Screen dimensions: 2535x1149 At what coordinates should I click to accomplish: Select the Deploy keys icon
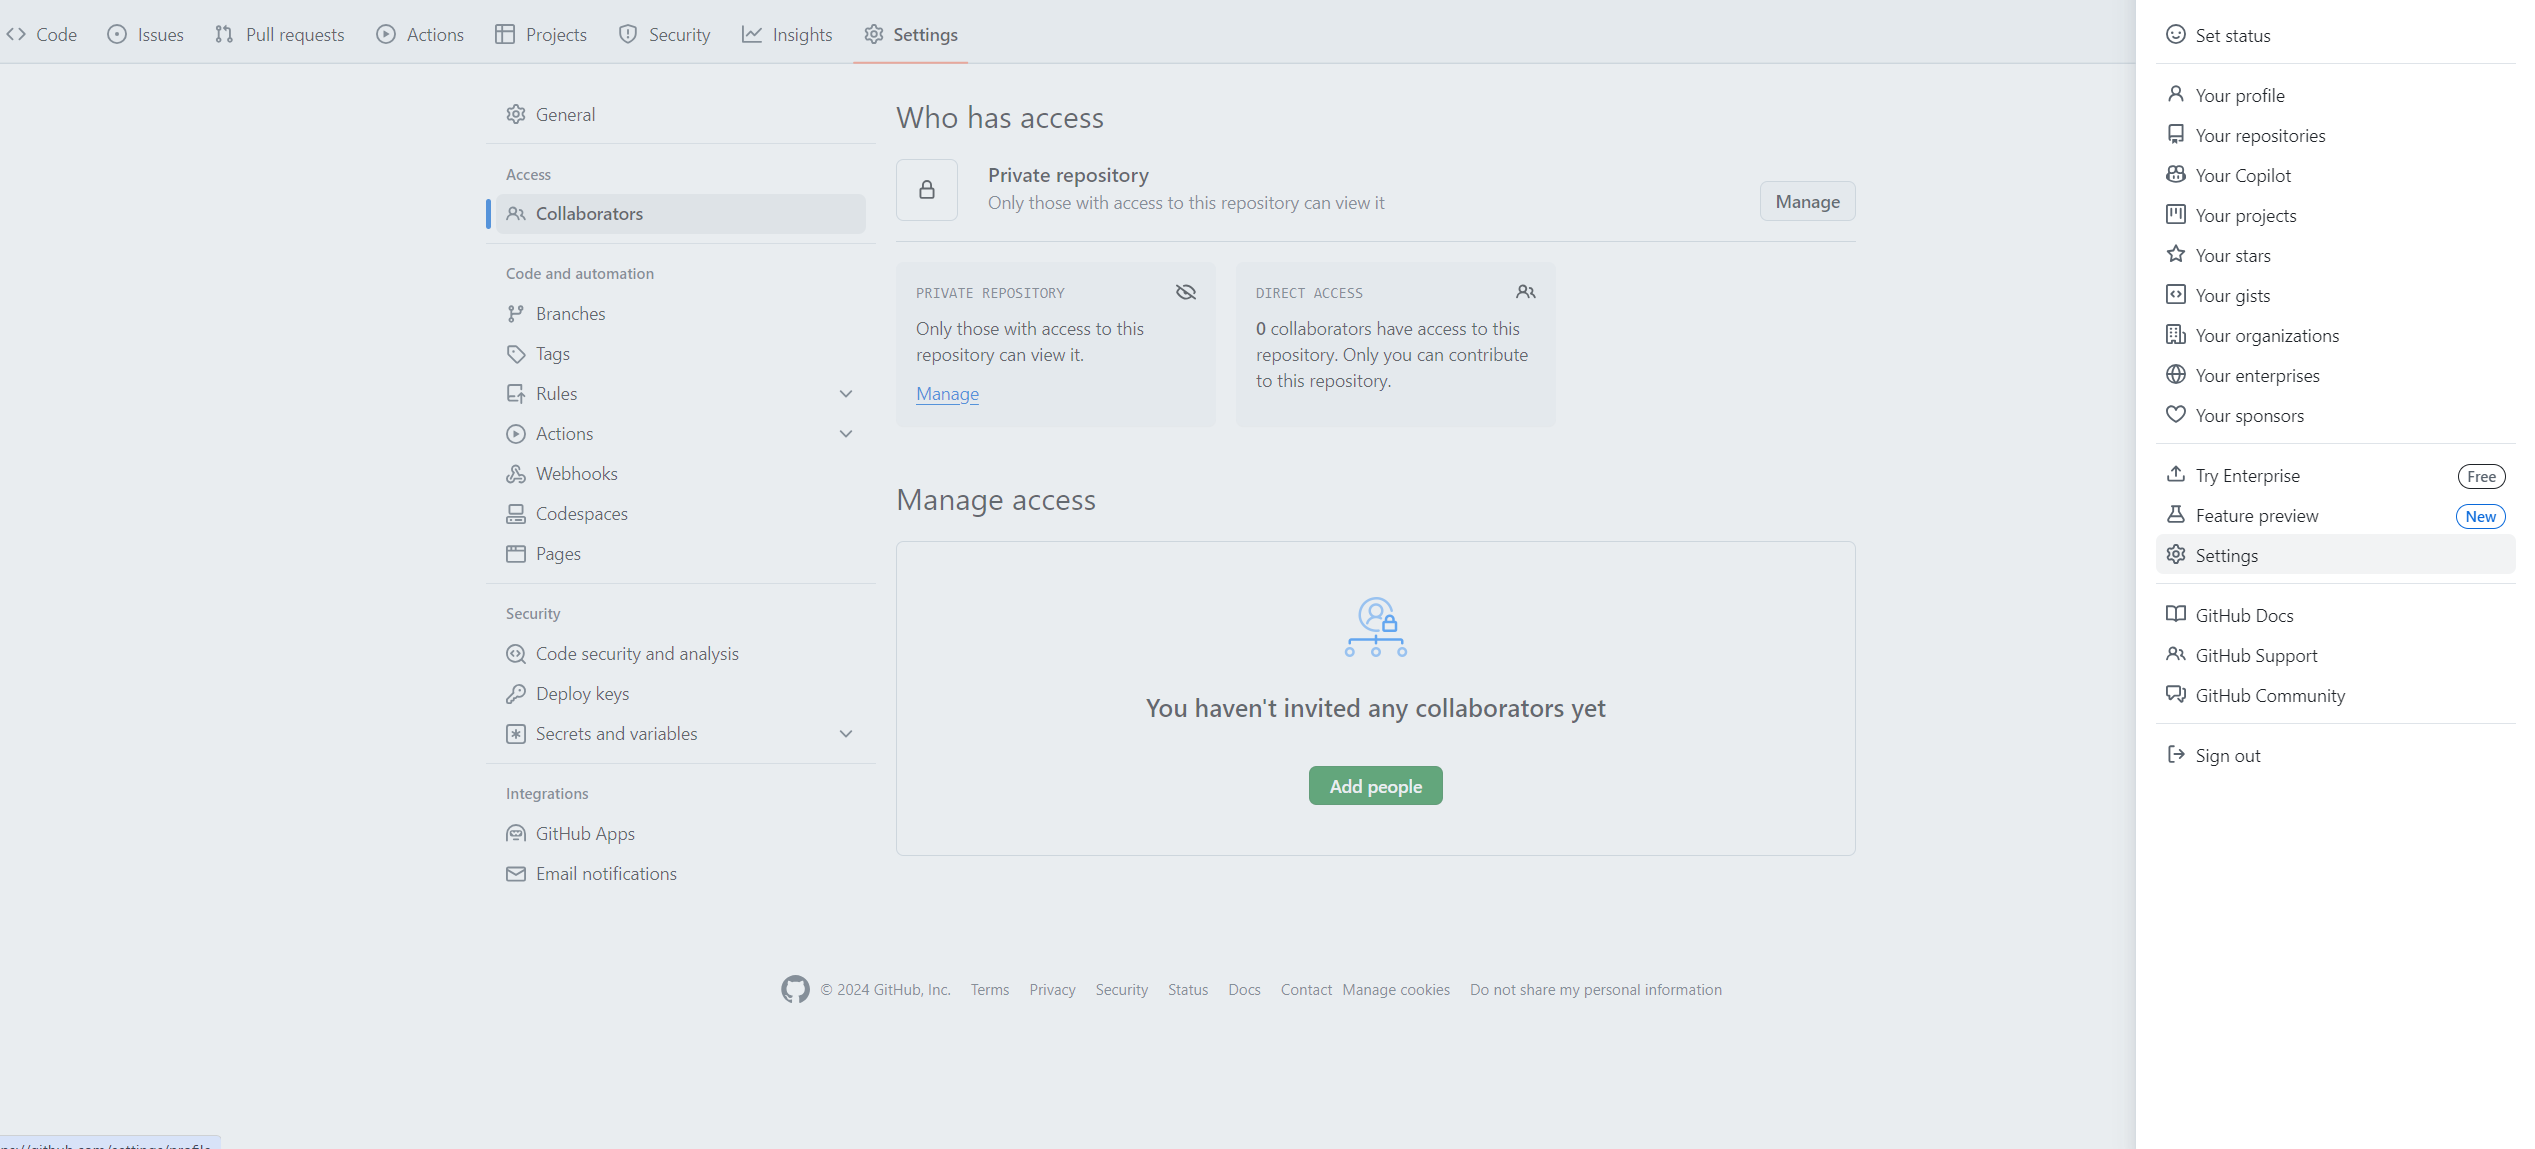click(516, 693)
